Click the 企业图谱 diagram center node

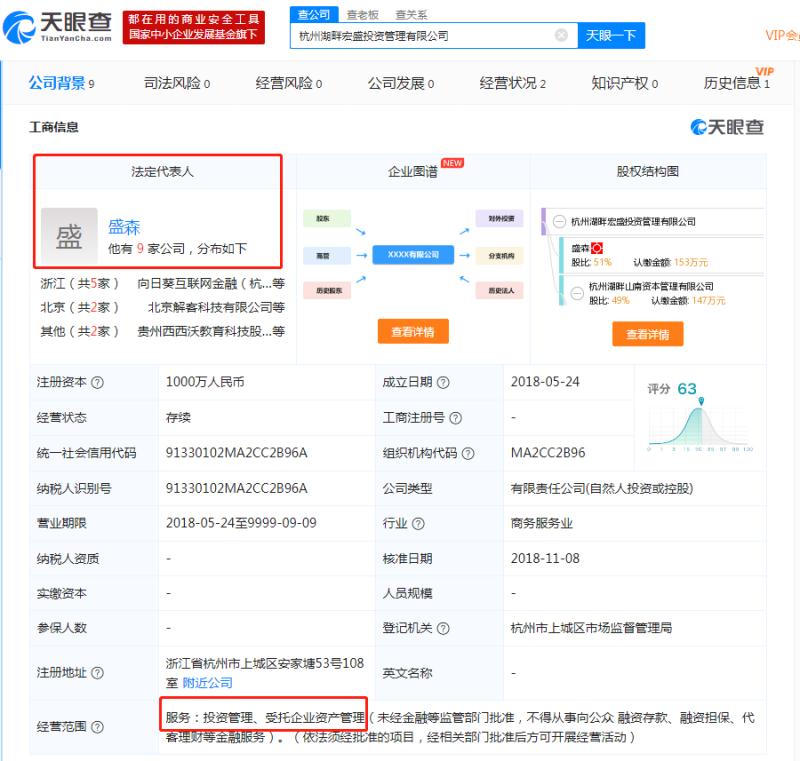[413, 255]
